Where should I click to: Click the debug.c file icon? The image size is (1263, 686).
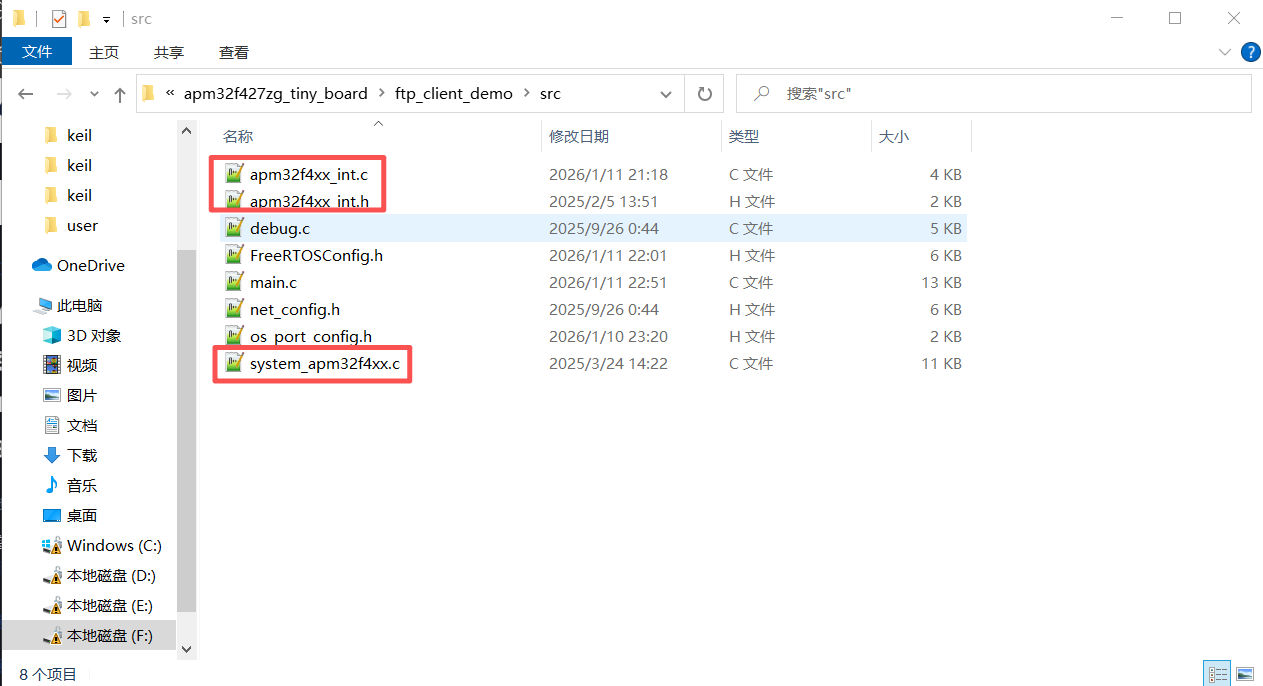tap(234, 228)
